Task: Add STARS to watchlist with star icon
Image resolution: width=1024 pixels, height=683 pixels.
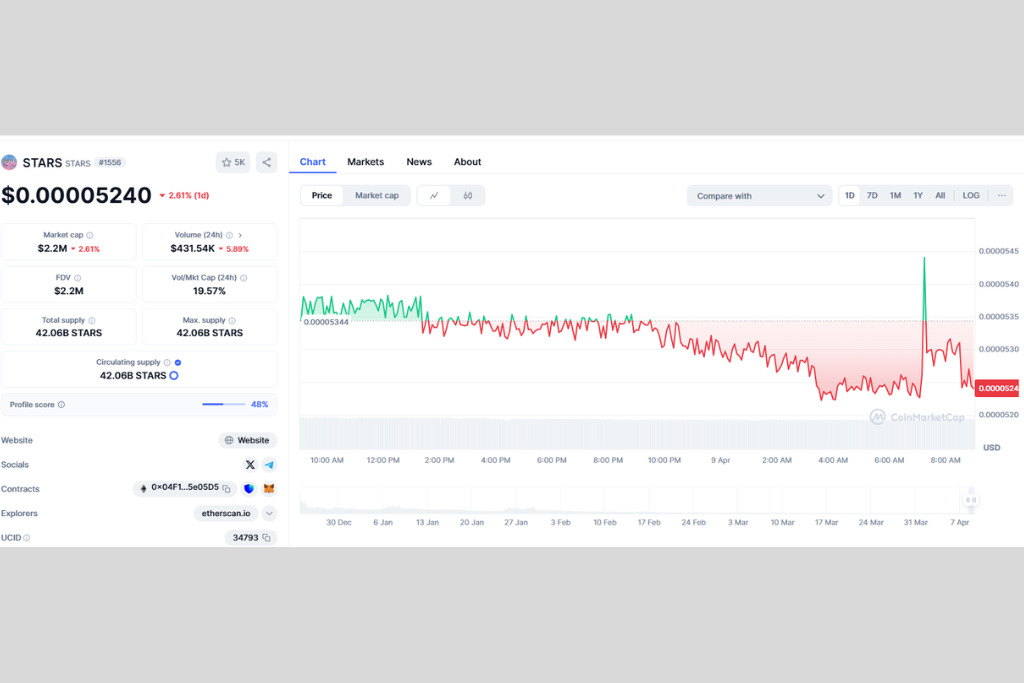Action: (233, 163)
